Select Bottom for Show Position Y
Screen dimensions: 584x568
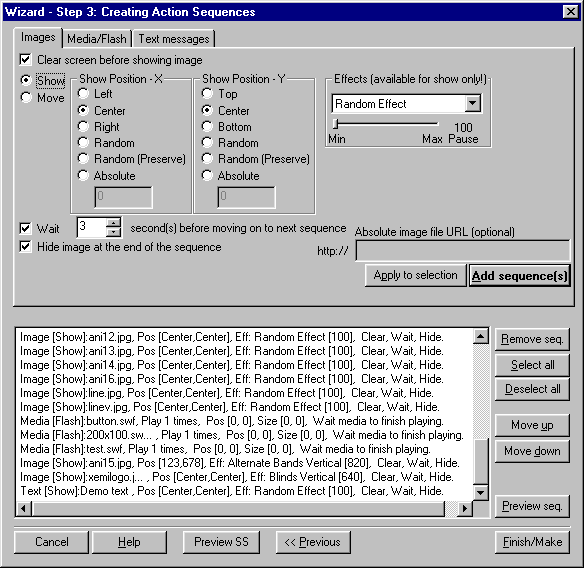coord(207,127)
